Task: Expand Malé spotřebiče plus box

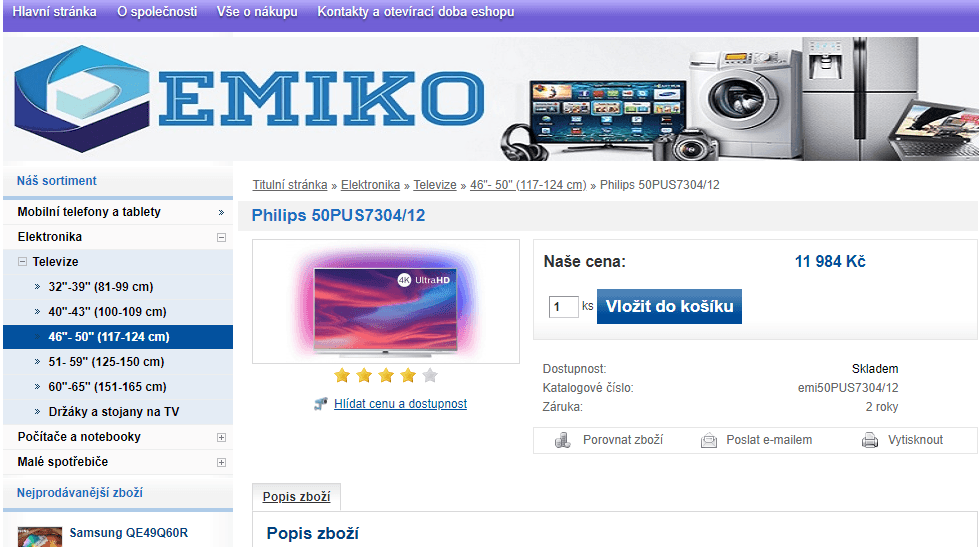Action: click(221, 462)
